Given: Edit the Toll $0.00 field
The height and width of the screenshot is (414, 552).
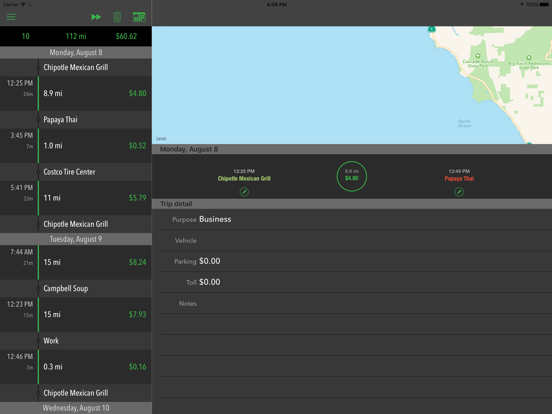Looking at the screenshot, I should click(356, 282).
